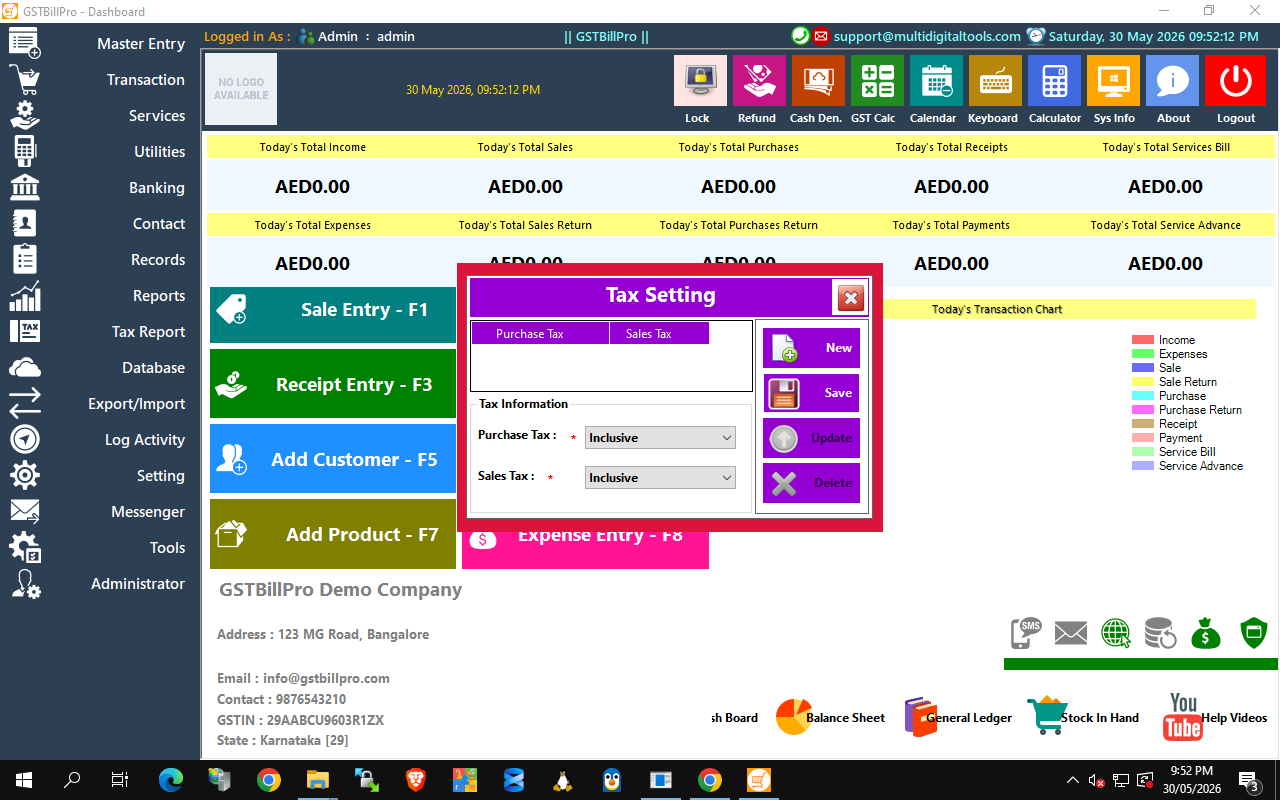Screen dimensions: 1280x800
Task: Click the Setting gear sidebar icon
Action: point(25,476)
